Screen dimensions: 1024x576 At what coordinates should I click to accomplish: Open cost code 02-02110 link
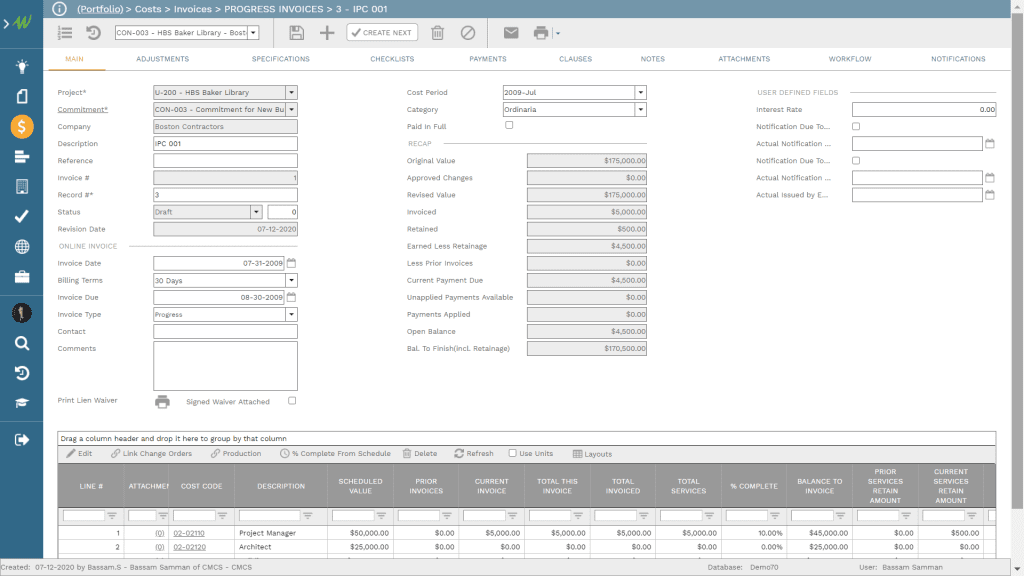[x=189, y=533]
